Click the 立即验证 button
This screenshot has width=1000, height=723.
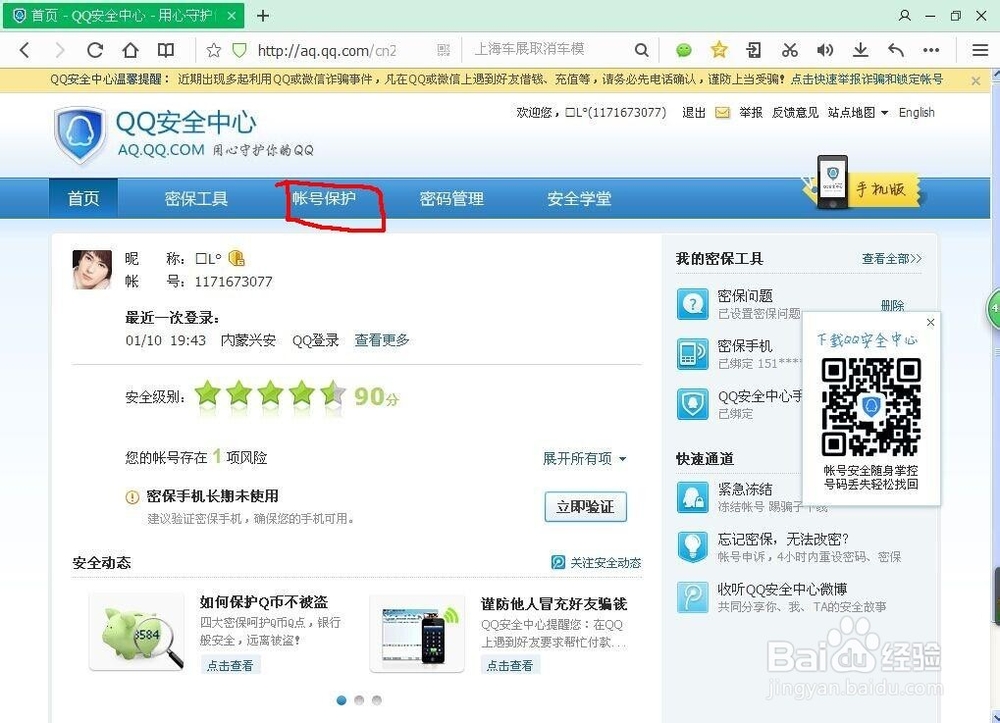(x=585, y=507)
